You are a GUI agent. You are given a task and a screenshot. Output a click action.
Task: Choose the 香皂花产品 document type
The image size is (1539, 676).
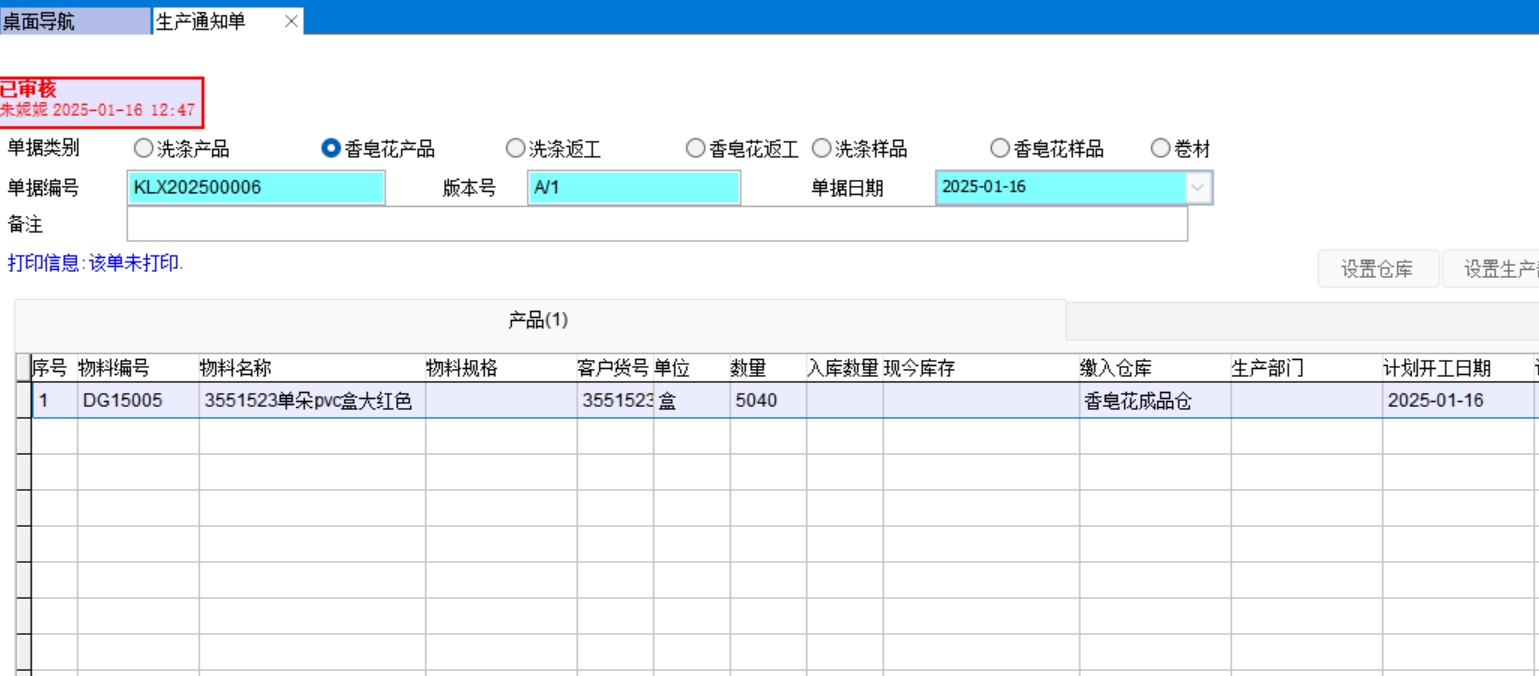pos(331,149)
